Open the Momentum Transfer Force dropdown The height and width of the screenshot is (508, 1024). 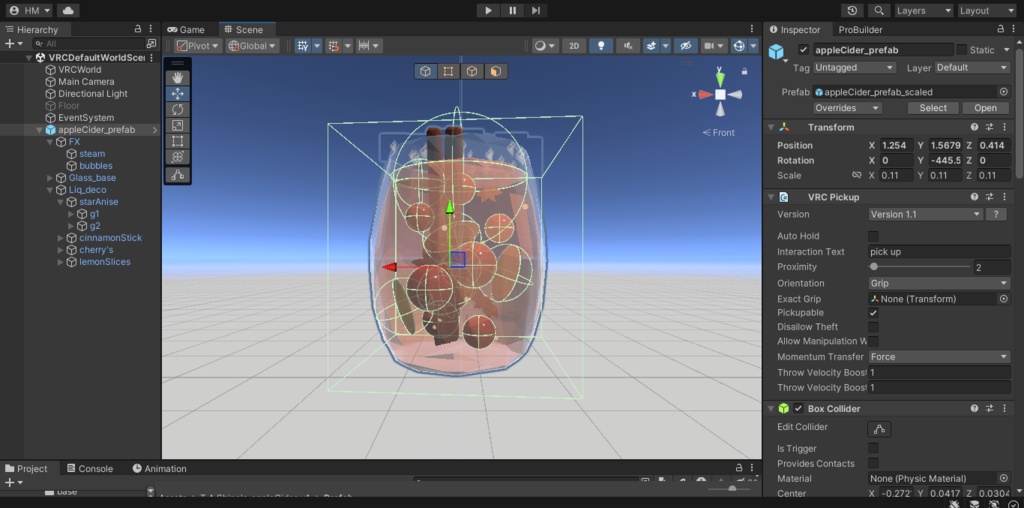[x=939, y=357]
